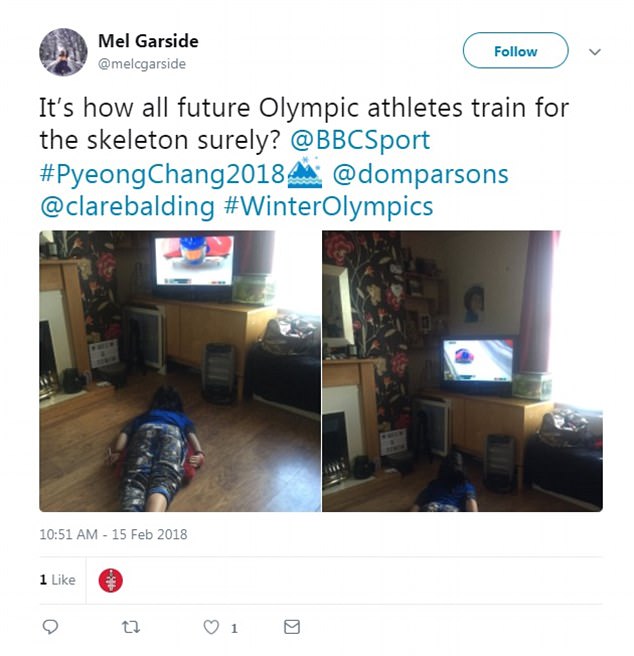The image size is (634, 656).
Task: Browse the #WinterOlympics hashtag
Action: [328, 206]
